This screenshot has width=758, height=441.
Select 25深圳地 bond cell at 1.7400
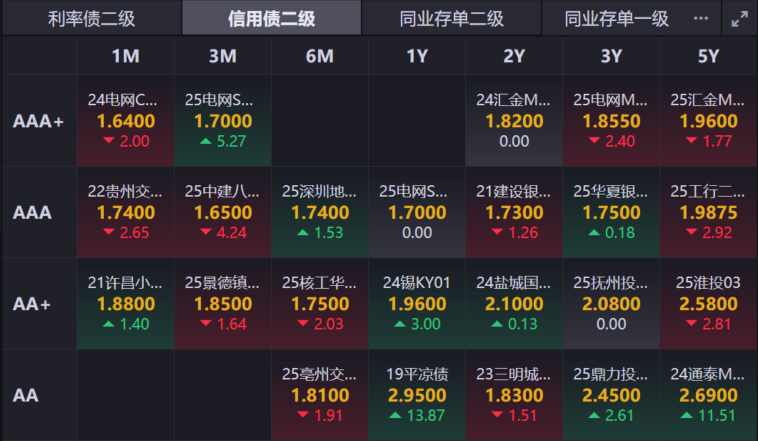[x=320, y=212]
